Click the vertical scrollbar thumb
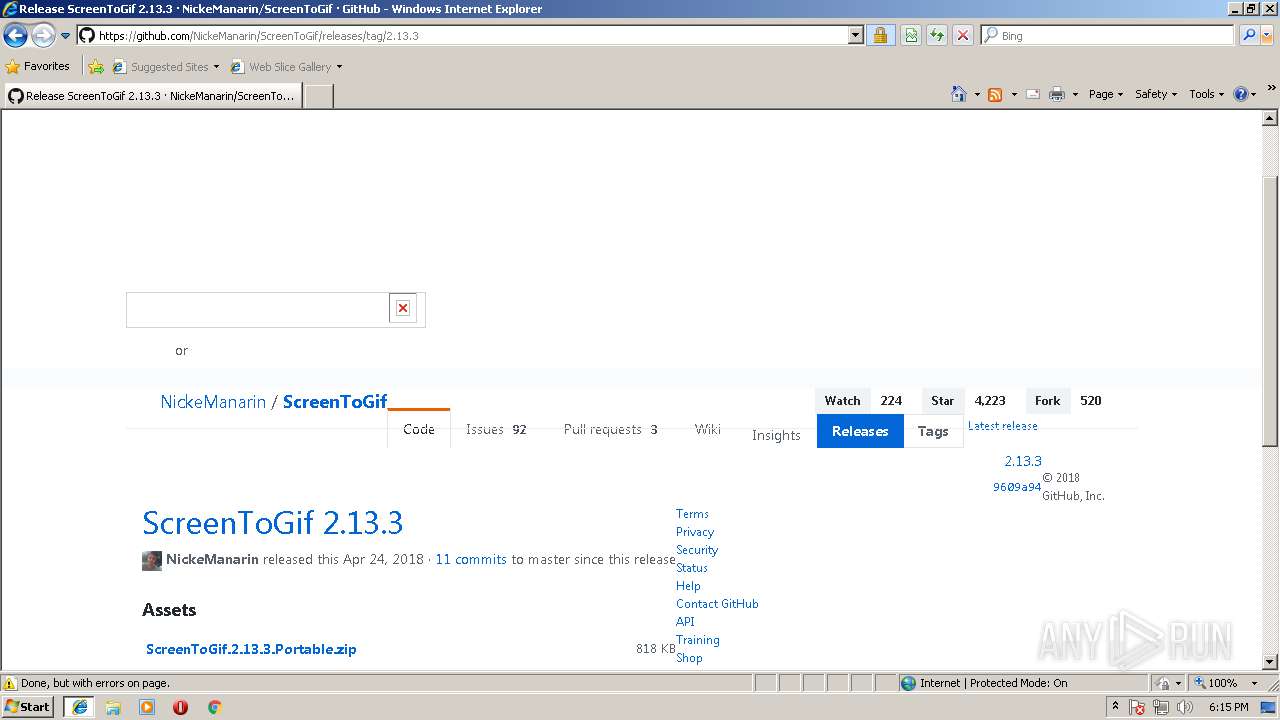1280x720 pixels. coord(1270,310)
